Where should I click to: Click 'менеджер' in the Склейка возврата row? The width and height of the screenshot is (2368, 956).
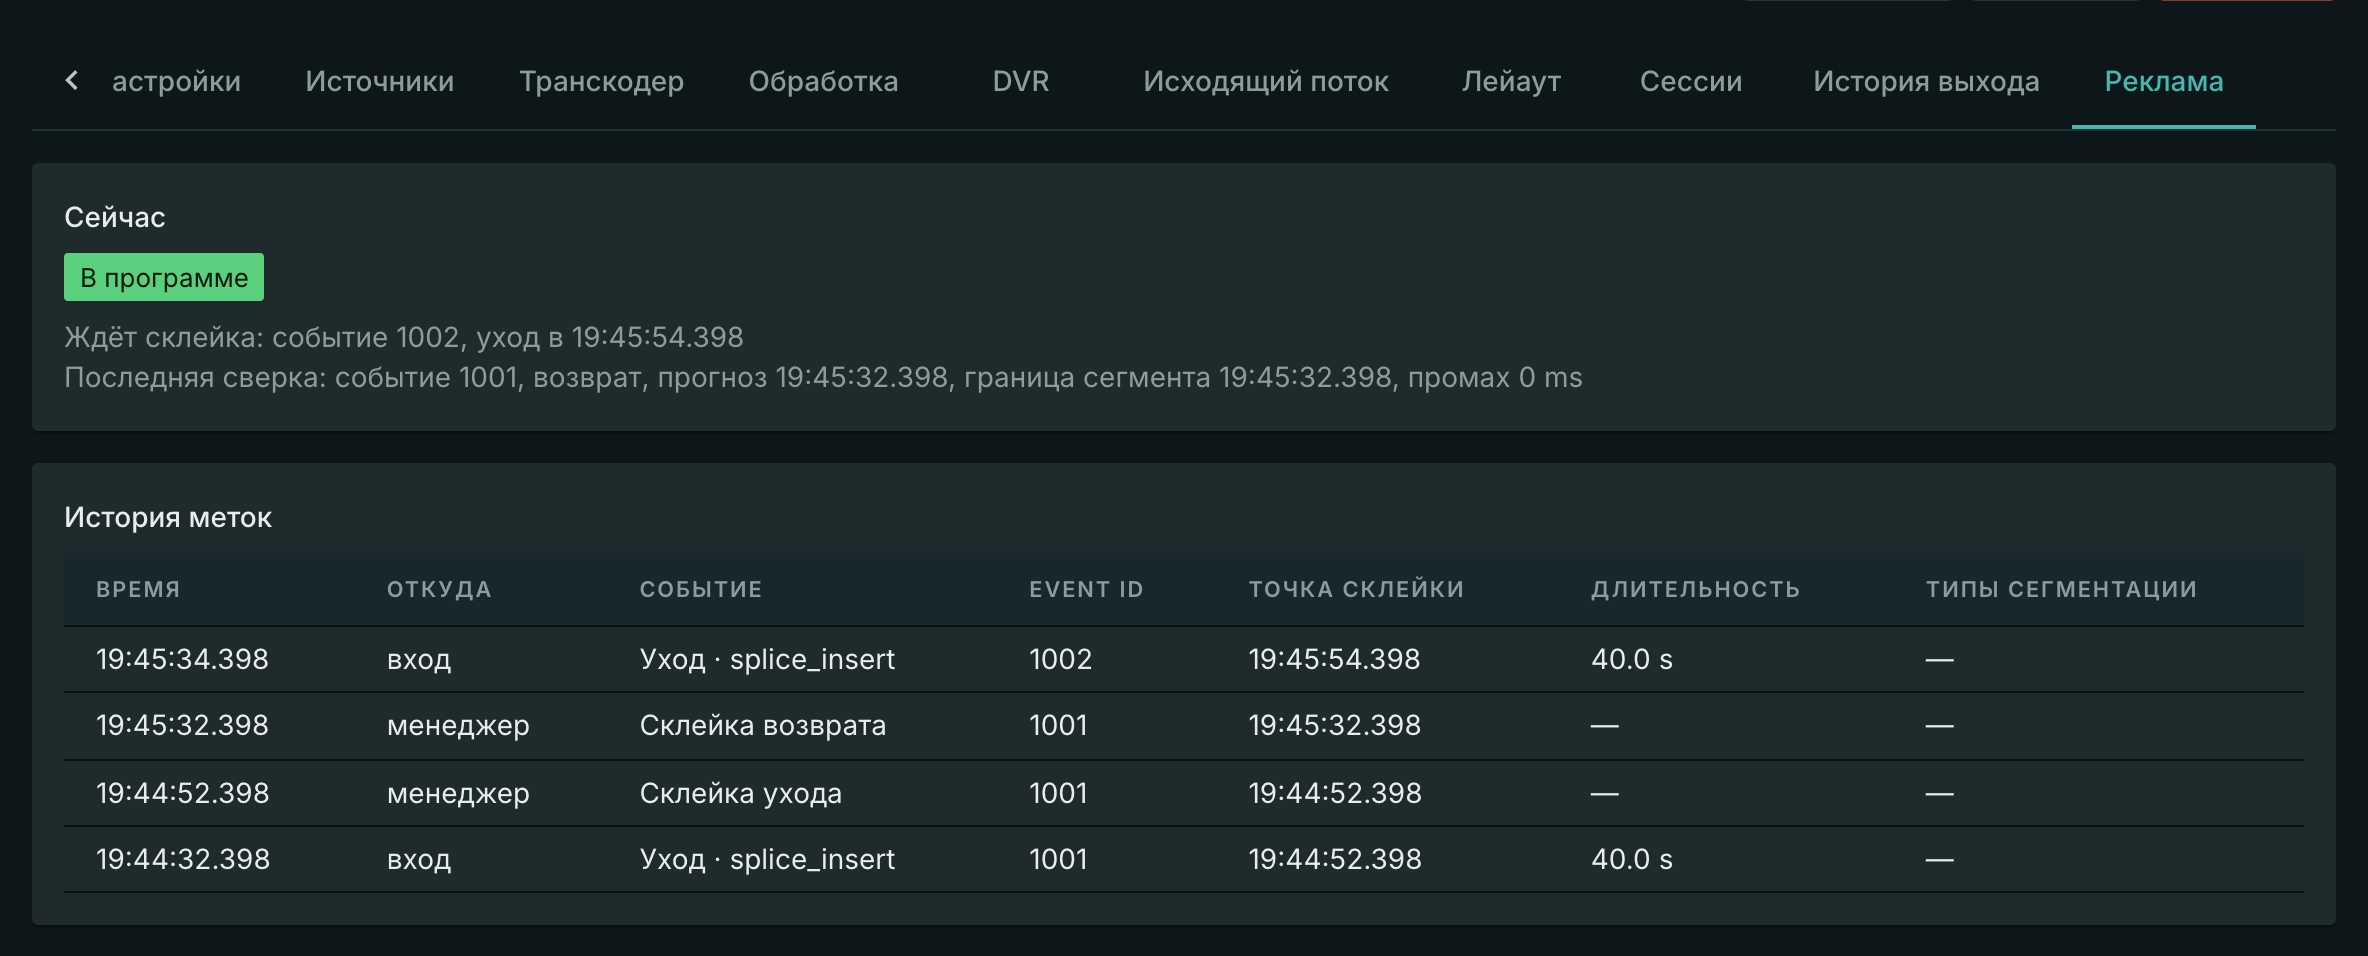pos(458,725)
